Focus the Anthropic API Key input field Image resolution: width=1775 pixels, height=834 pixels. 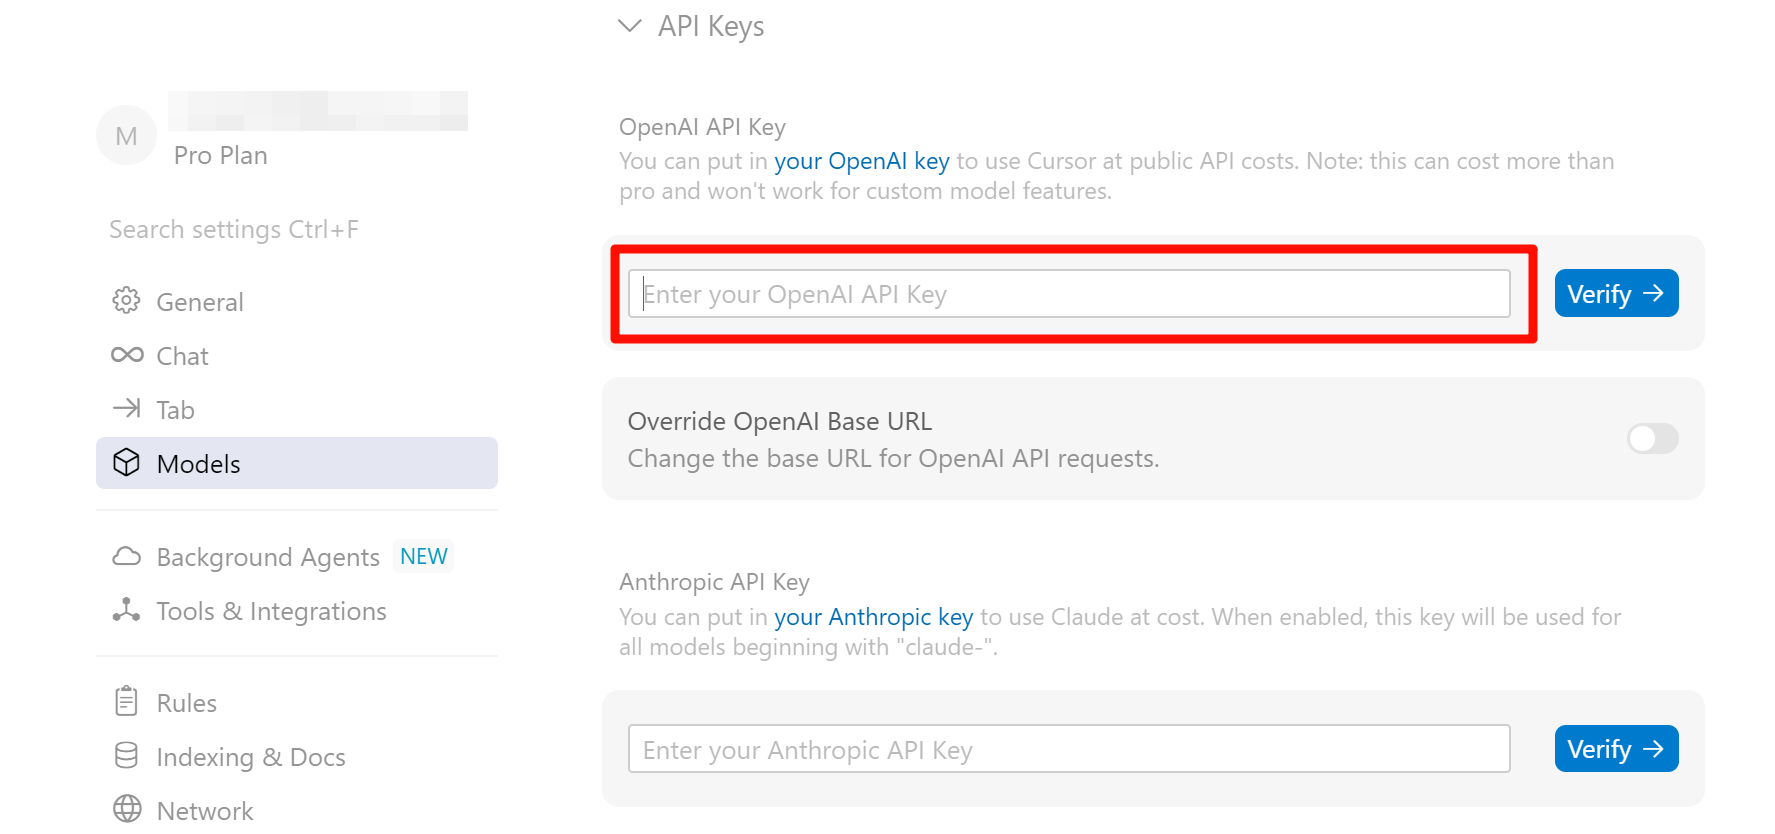(1068, 749)
